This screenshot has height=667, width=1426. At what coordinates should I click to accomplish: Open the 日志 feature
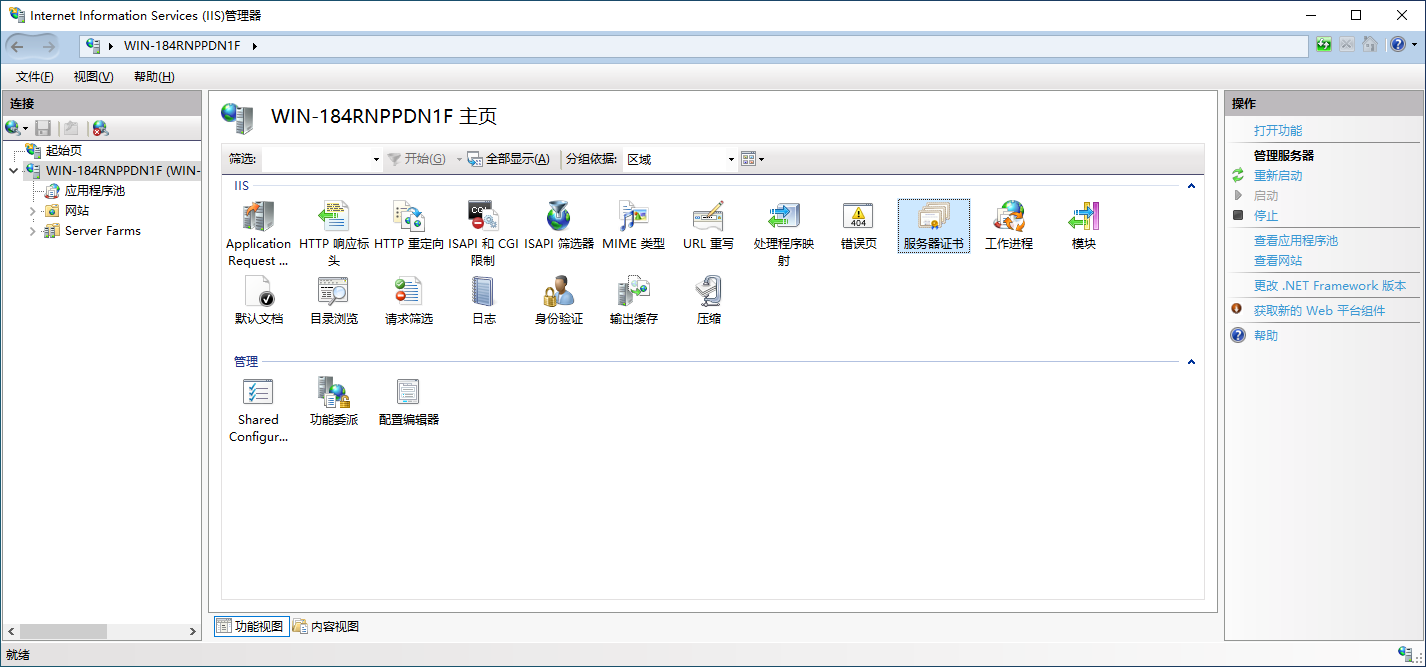pos(484,301)
